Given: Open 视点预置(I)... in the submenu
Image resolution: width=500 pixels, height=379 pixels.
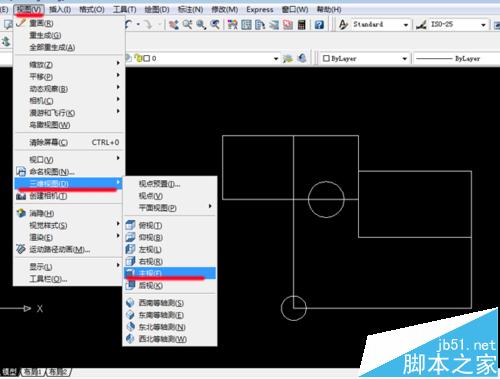Looking at the screenshot, I should tap(170, 184).
